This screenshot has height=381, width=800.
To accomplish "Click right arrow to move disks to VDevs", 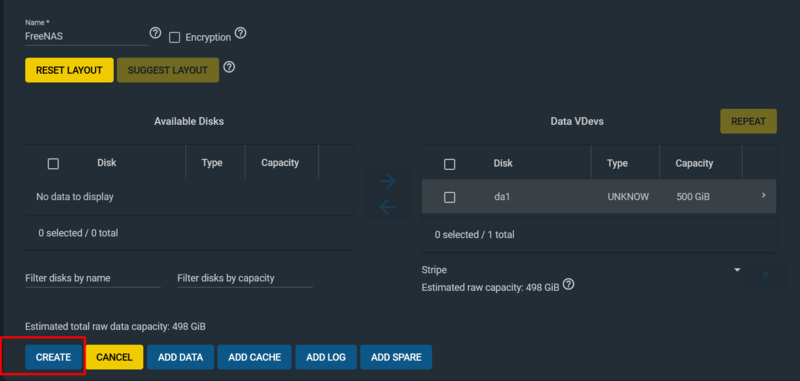I will pos(387,181).
